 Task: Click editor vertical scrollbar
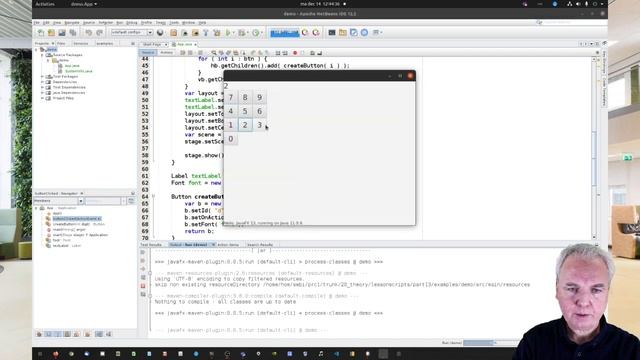(594, 148)
